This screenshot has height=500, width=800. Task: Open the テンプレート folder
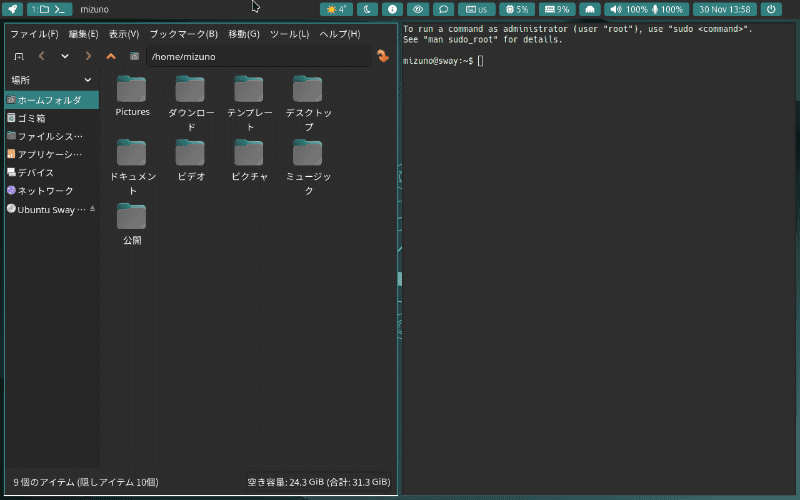tap(249, 103)
